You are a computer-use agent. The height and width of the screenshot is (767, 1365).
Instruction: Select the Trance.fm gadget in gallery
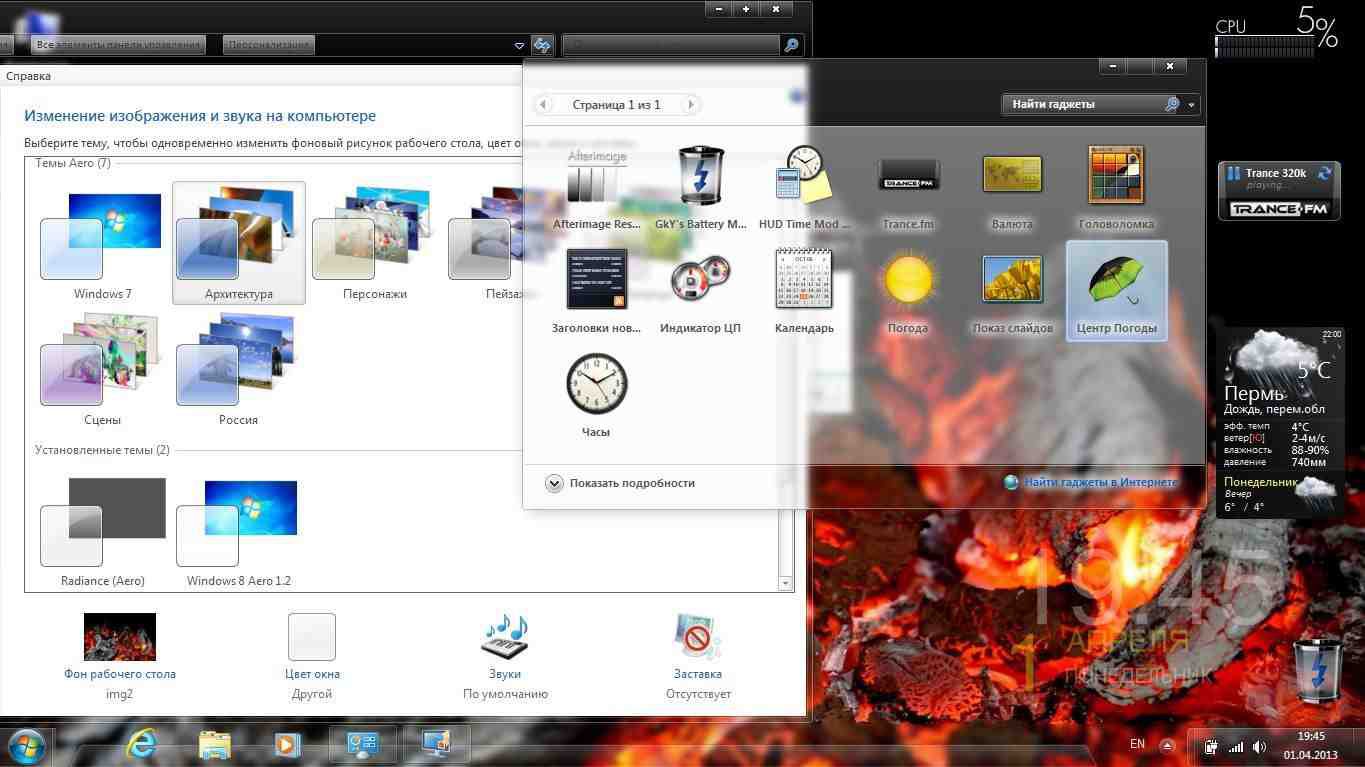908,176
